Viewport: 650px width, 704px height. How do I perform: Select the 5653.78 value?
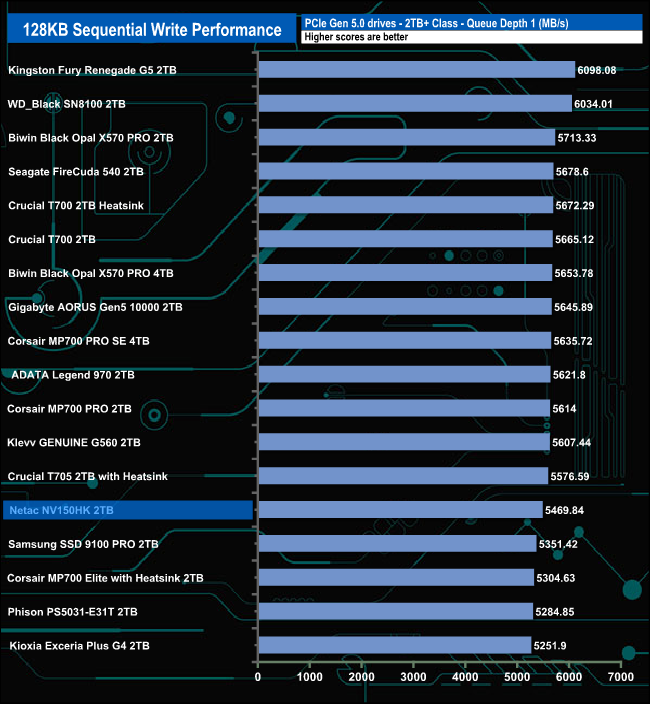pos(574,273)
